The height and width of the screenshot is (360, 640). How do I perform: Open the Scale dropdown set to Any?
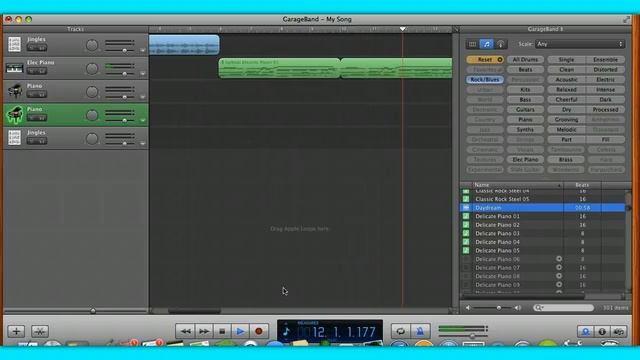580,44
